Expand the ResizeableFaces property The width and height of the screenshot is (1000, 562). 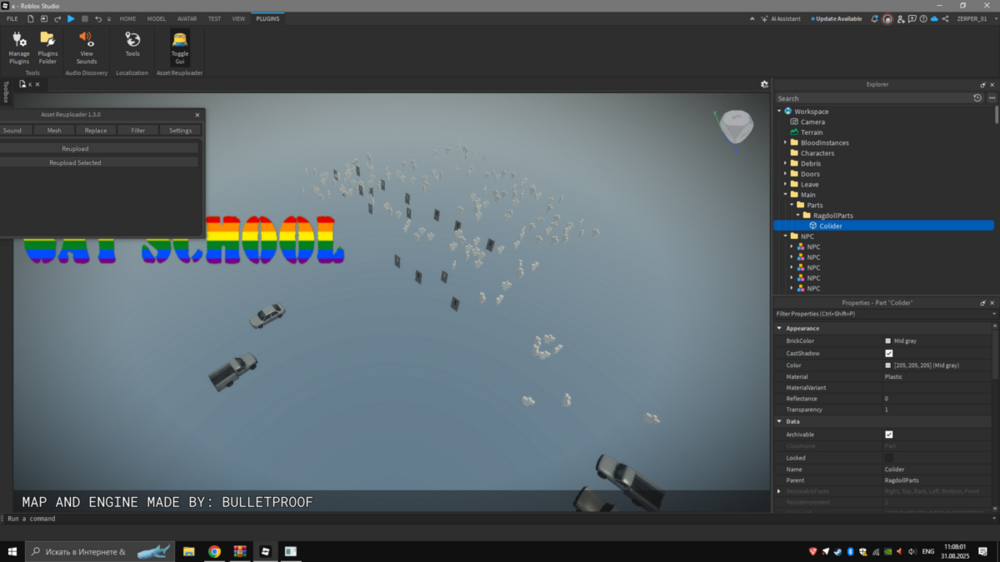[x=779, y=492]
